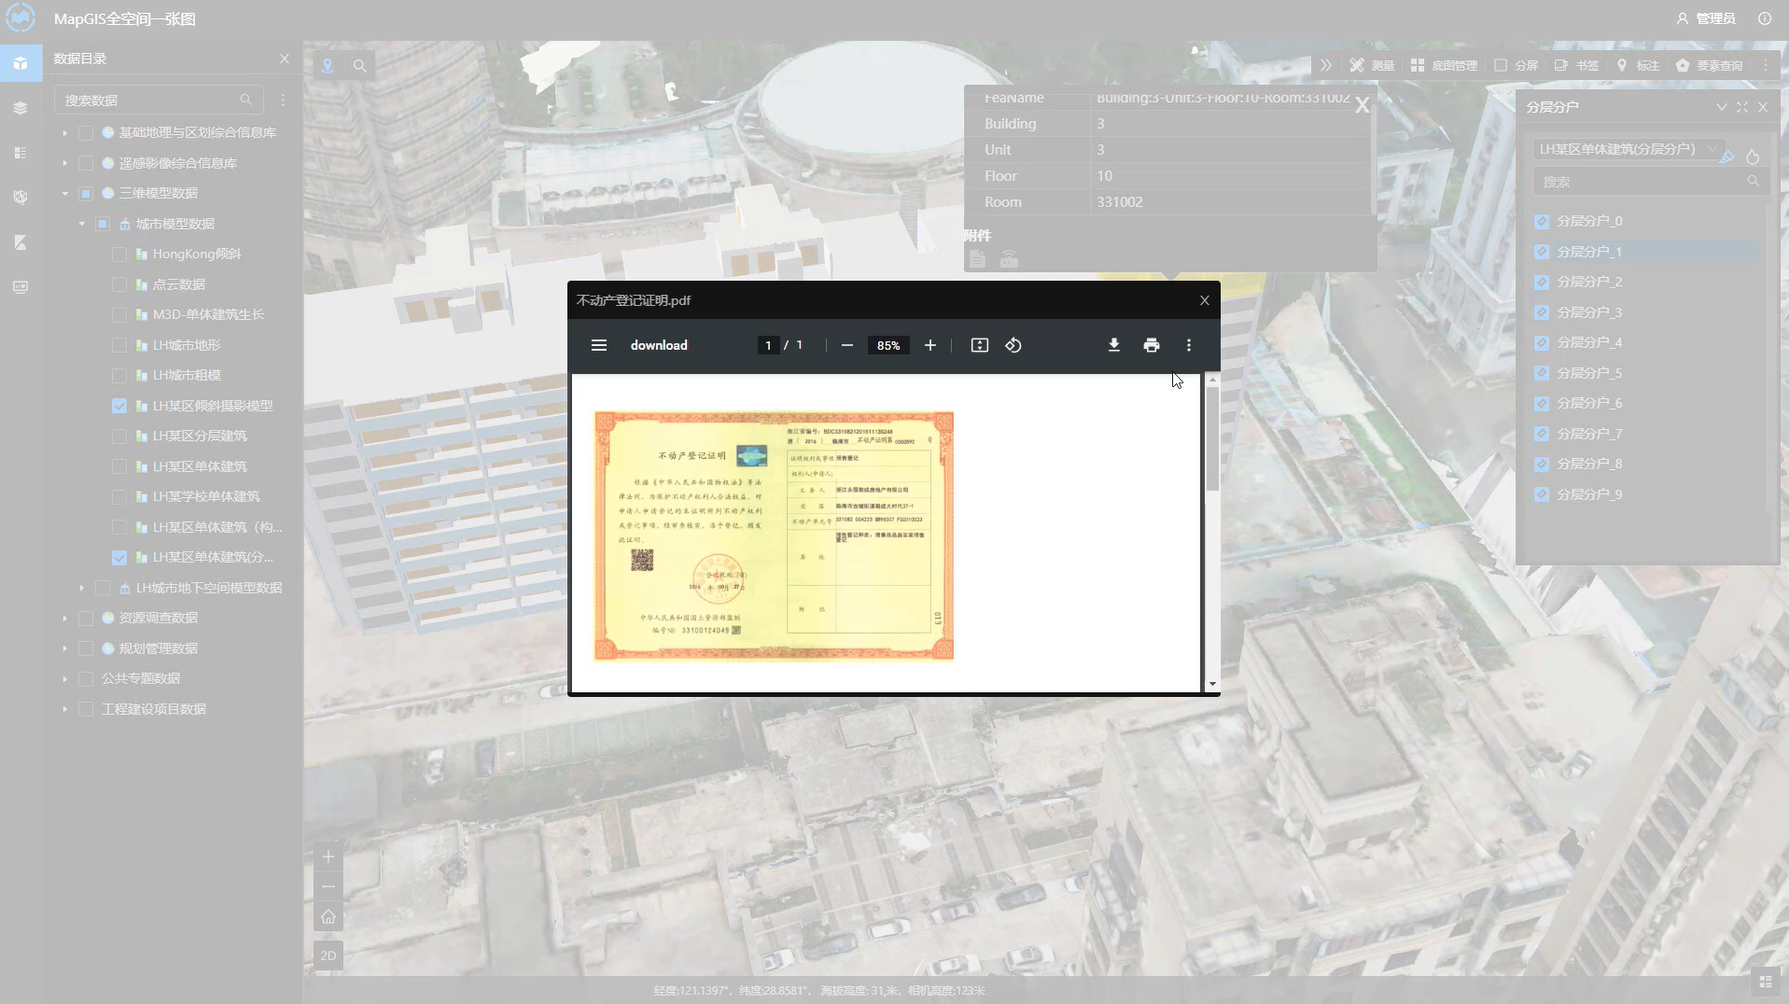Print the PDF document
Screen dimensions: 1789x1004
point(1151,345)
